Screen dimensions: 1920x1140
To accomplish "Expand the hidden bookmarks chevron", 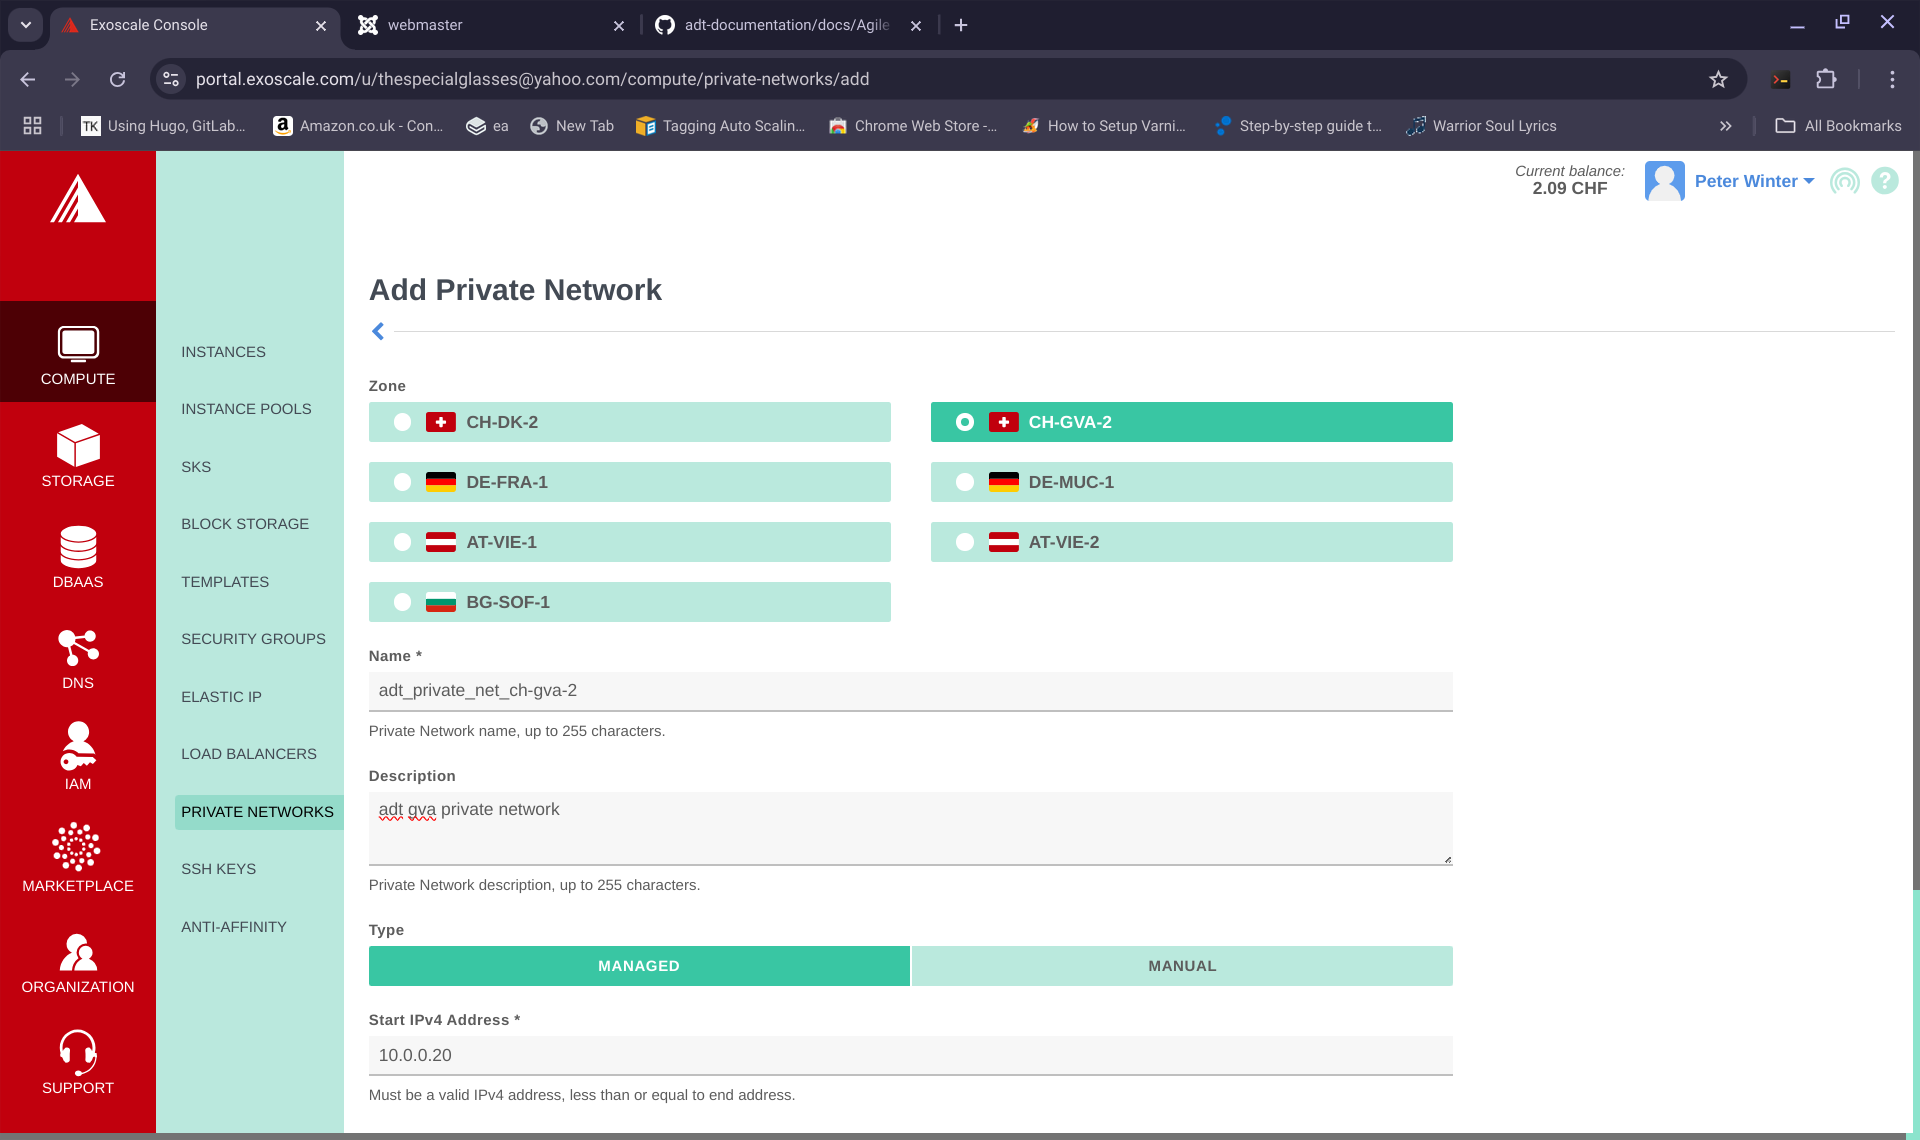I will click(x=1725, y=126).
